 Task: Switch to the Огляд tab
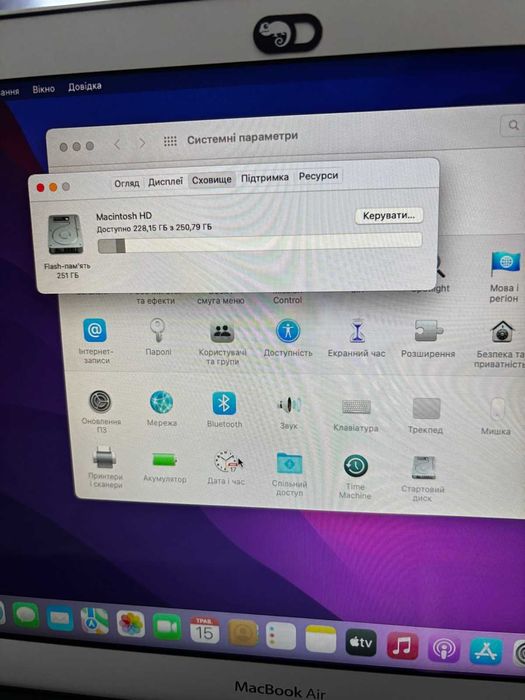[x=127, y=183]
